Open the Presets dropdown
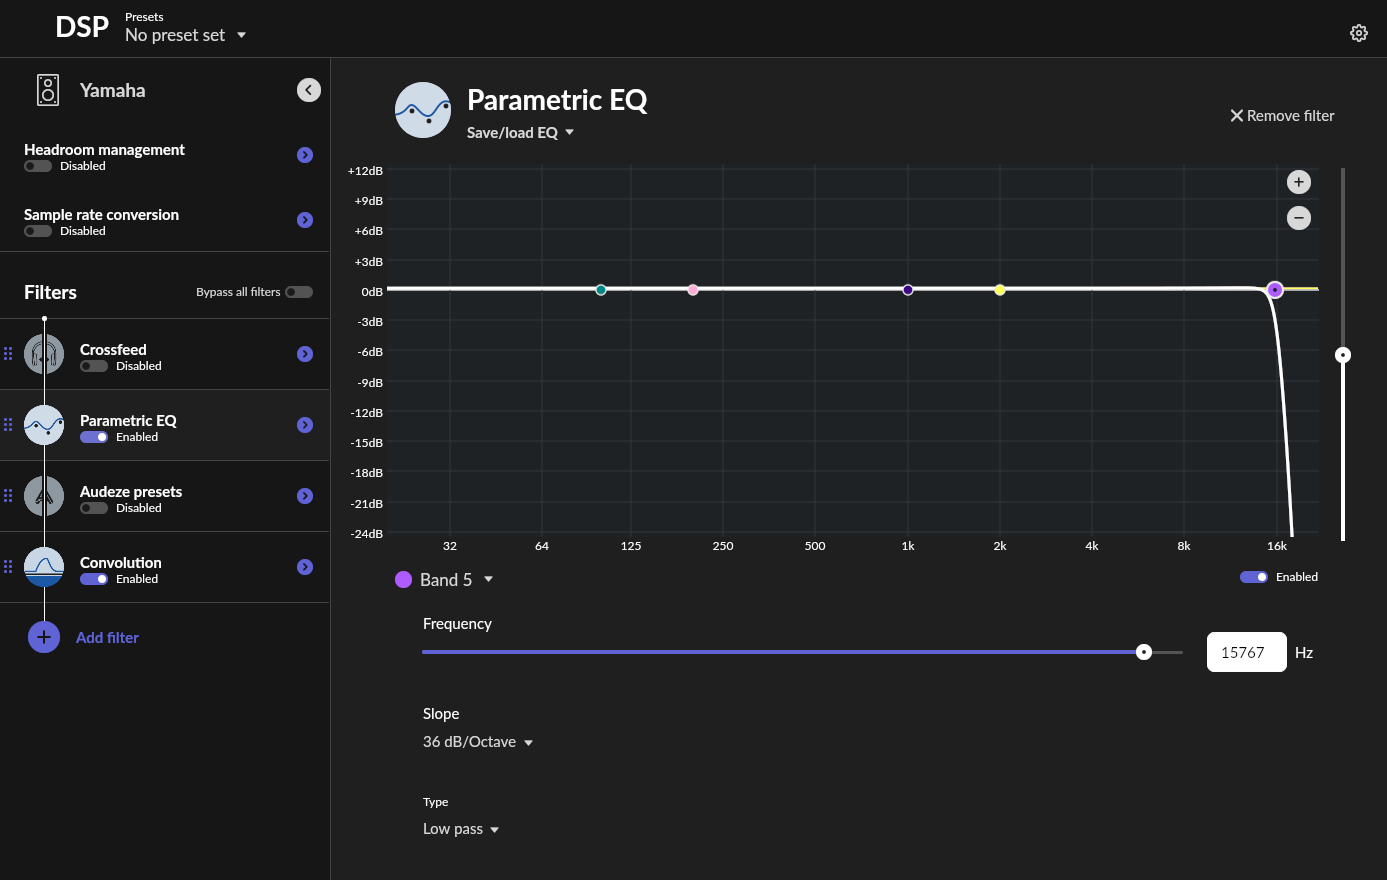 [185, 35]
